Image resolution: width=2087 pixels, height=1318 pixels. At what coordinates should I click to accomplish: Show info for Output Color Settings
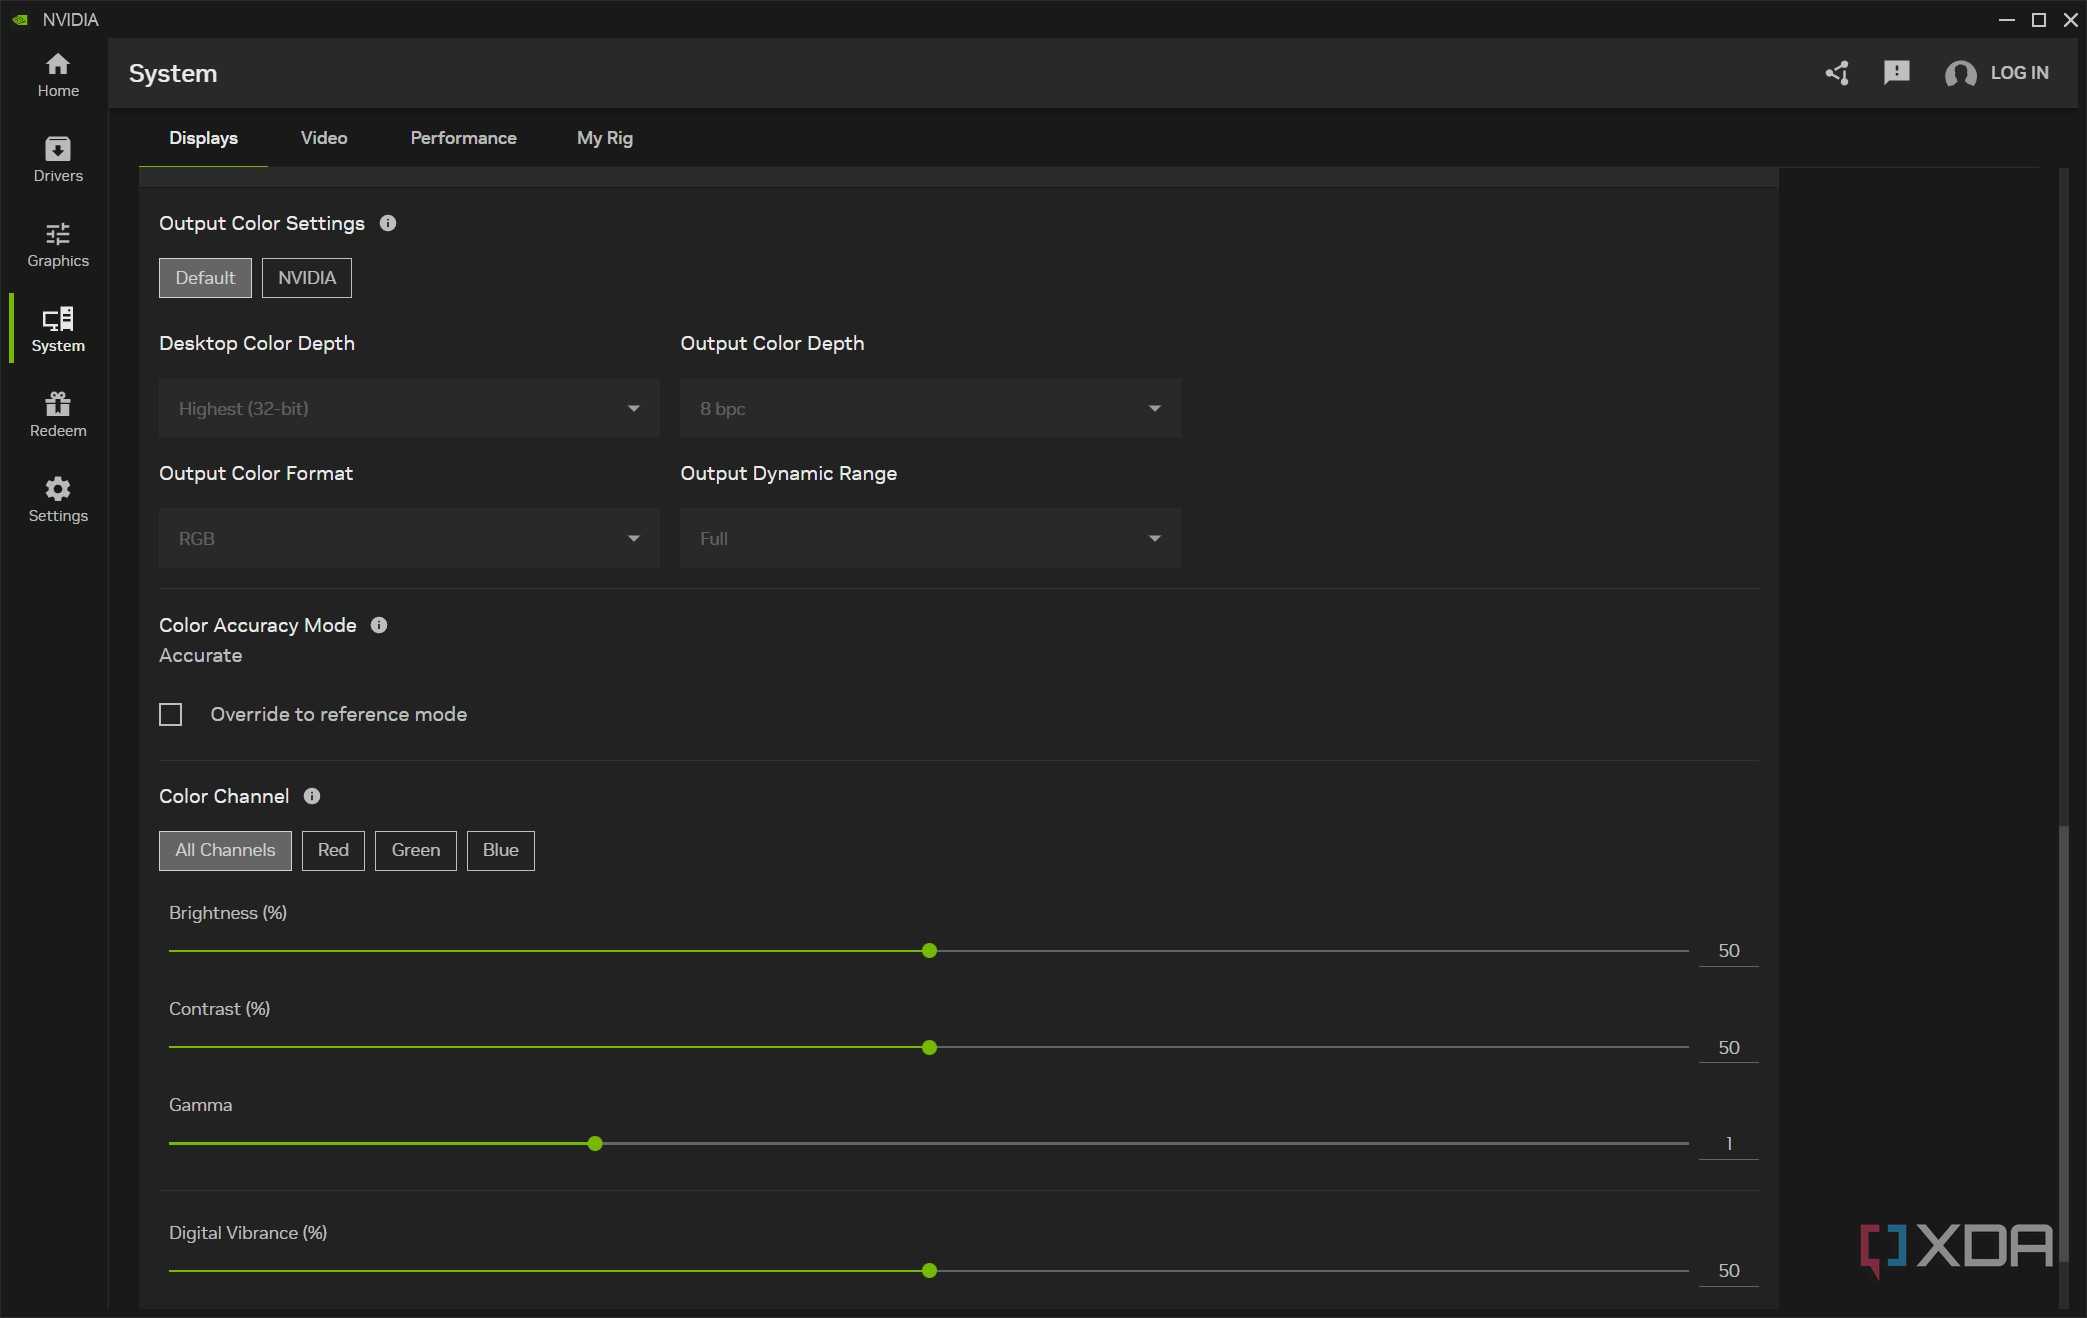[388, 223]
